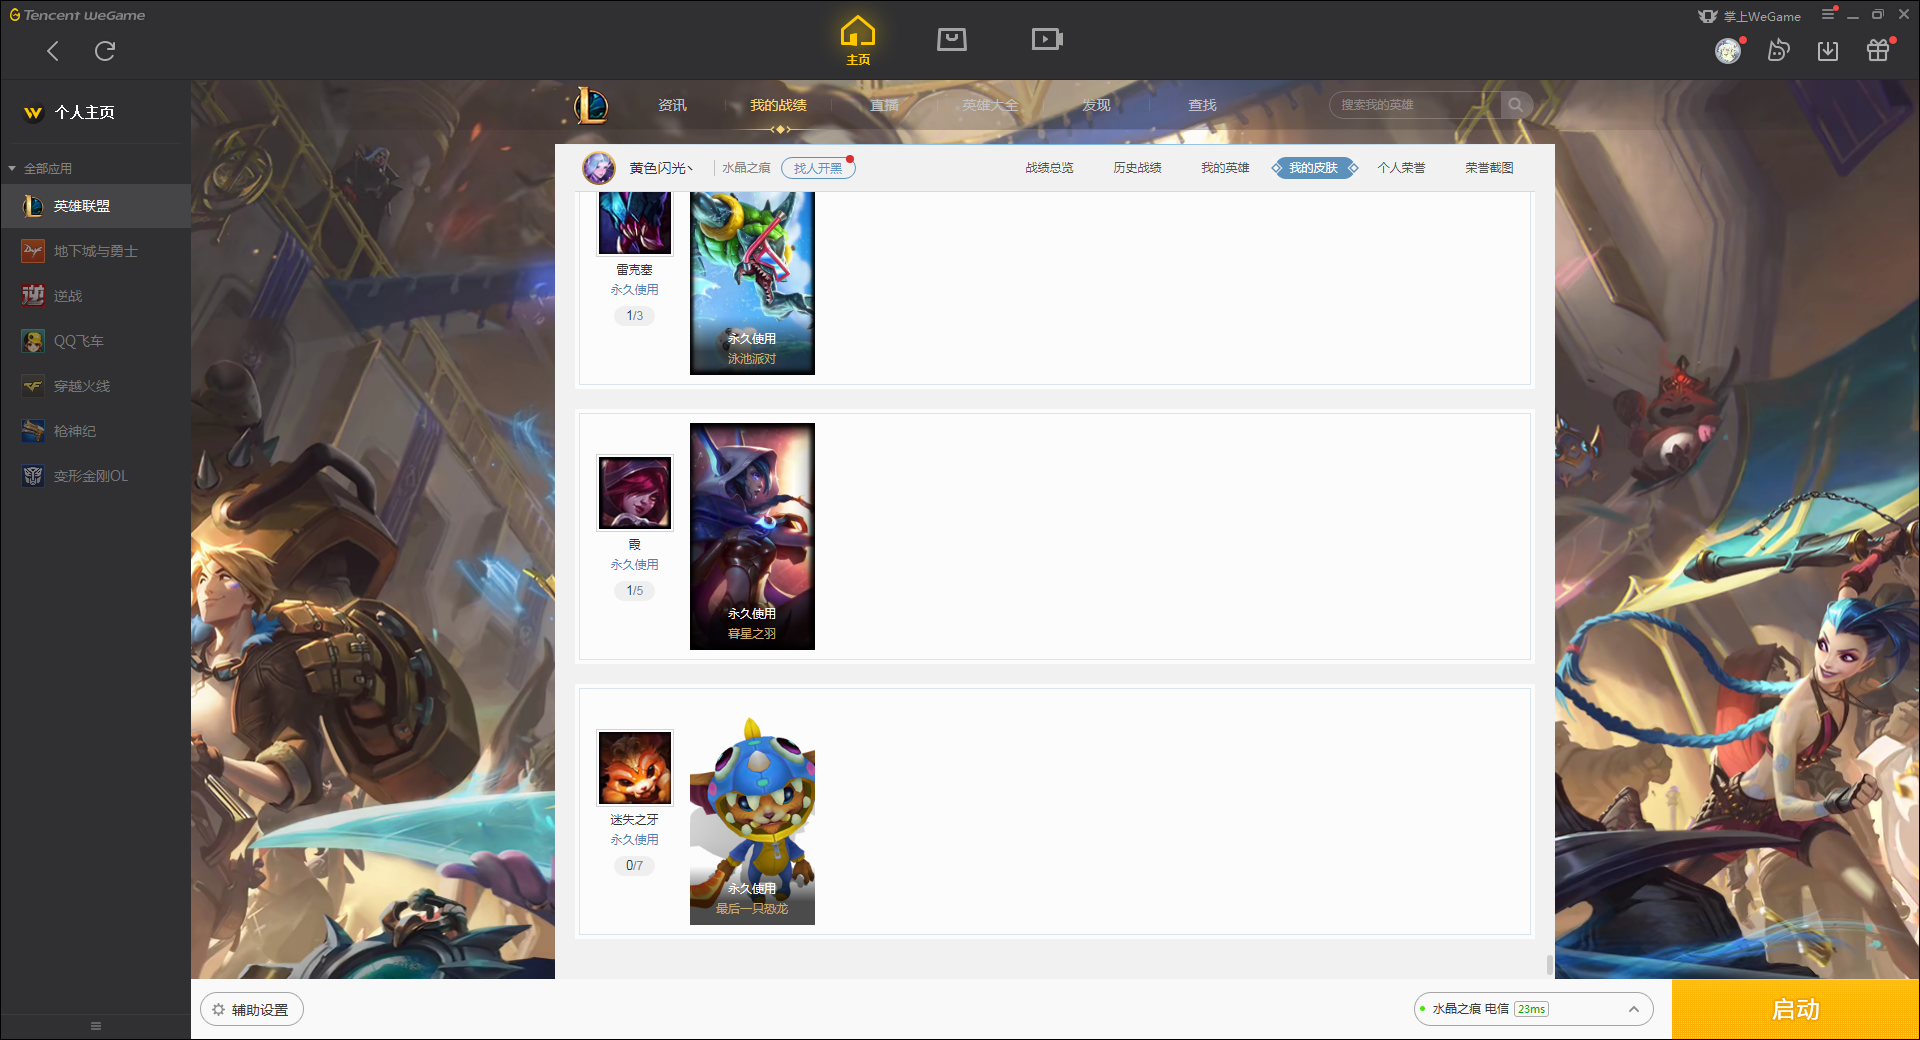Click the user avatar in title bar
Screen dimensions: 1920x1040
pos(1728,51)
